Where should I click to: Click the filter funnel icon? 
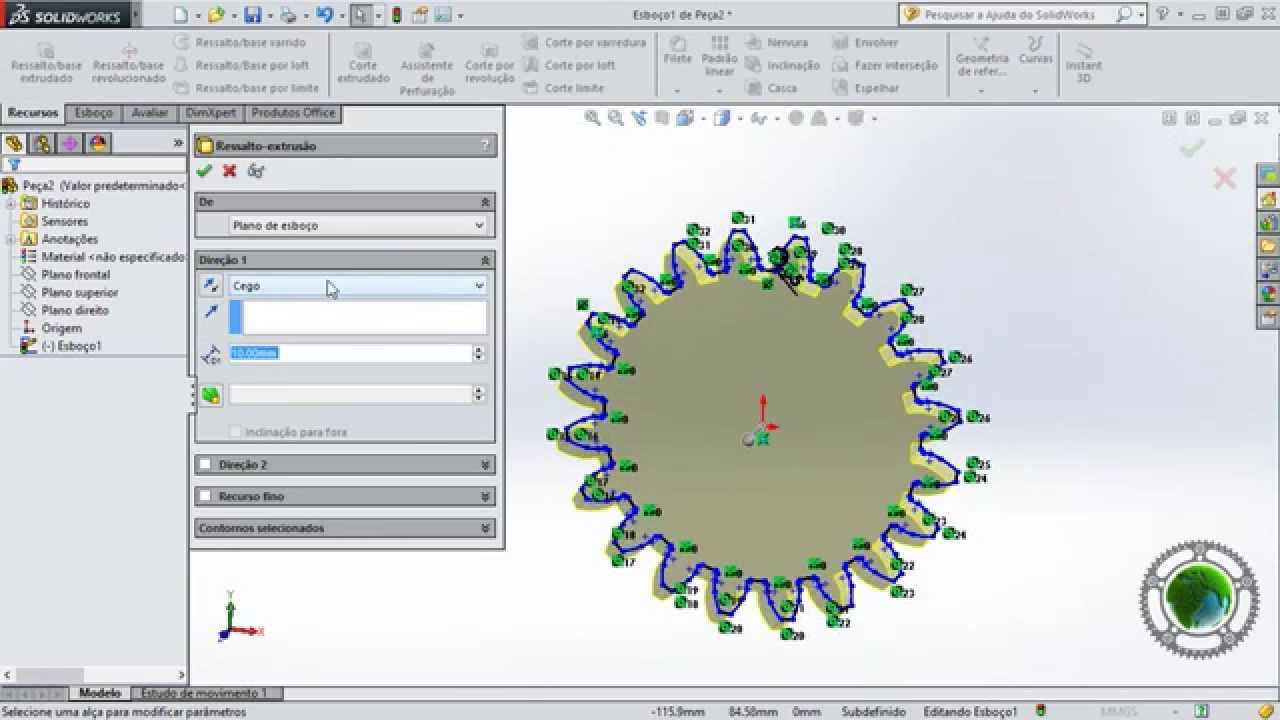[x=14, y=165]
